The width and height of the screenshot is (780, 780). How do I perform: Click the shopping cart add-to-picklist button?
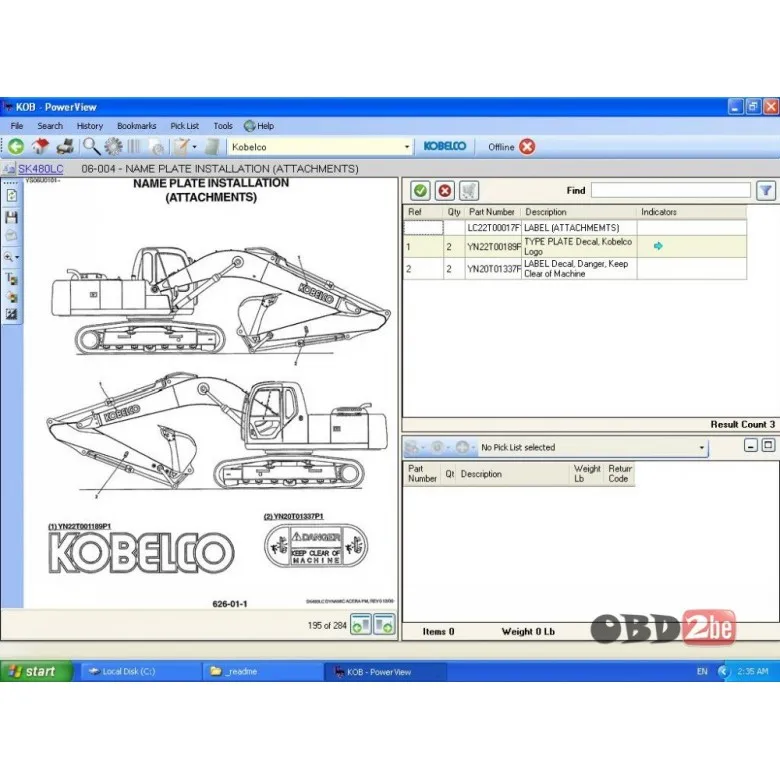point(469,191)
